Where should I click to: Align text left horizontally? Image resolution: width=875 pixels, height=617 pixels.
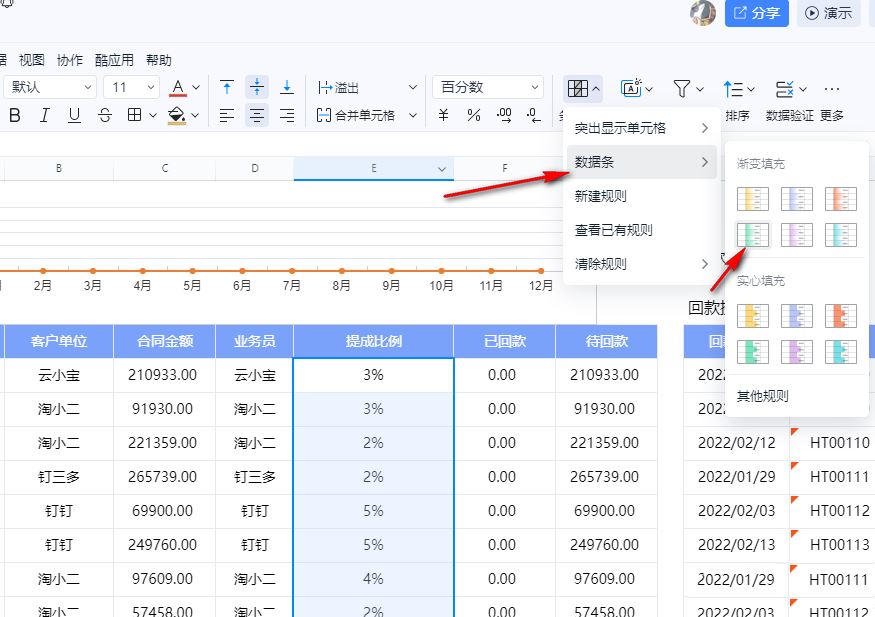click(227, 116)
